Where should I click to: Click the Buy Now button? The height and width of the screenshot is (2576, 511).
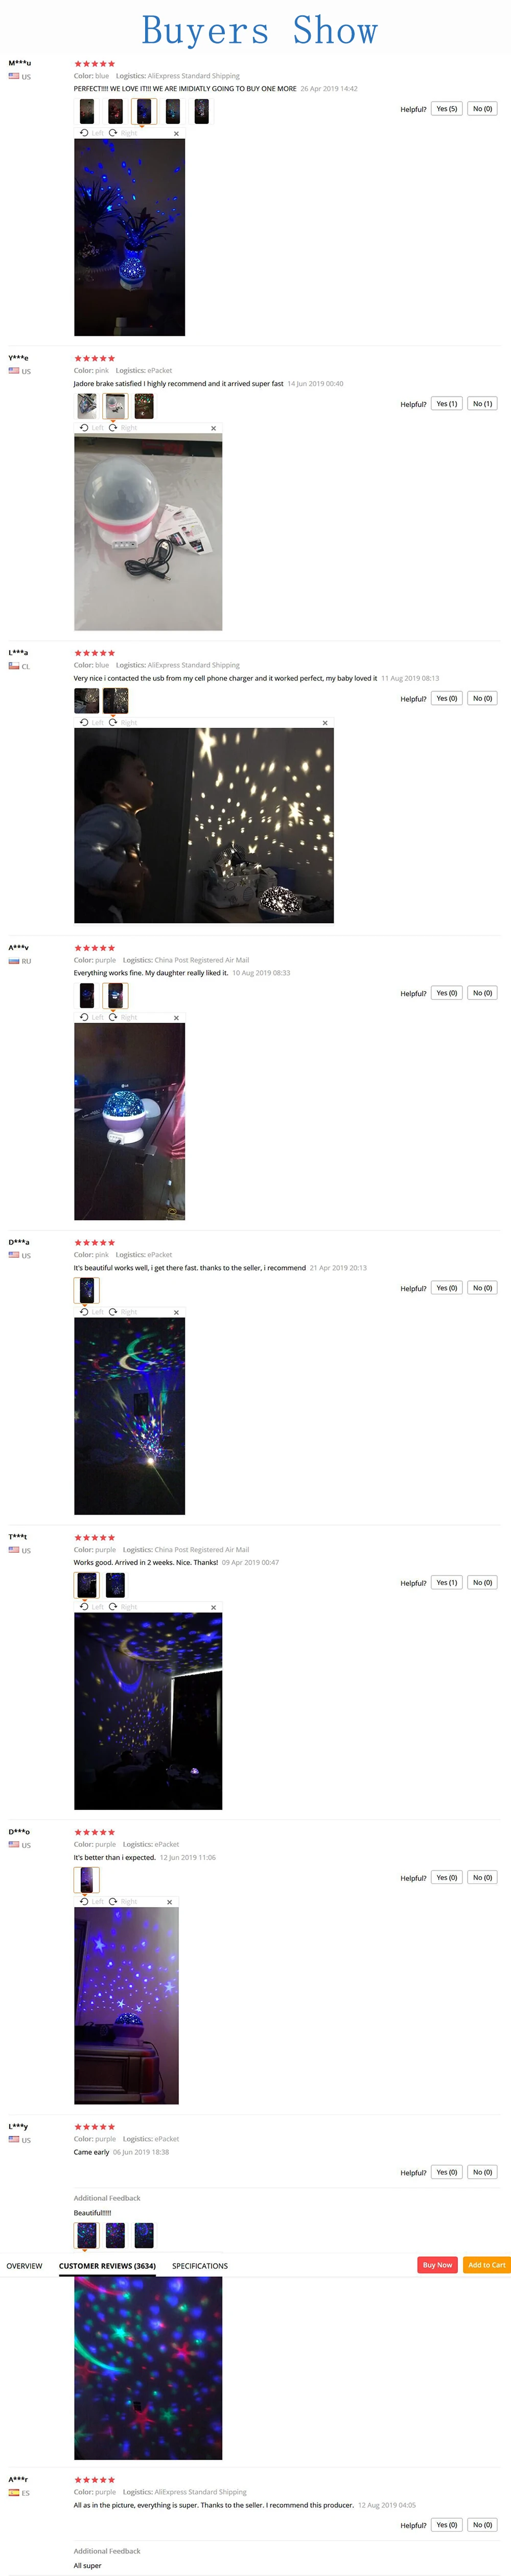click(437, 2265)
